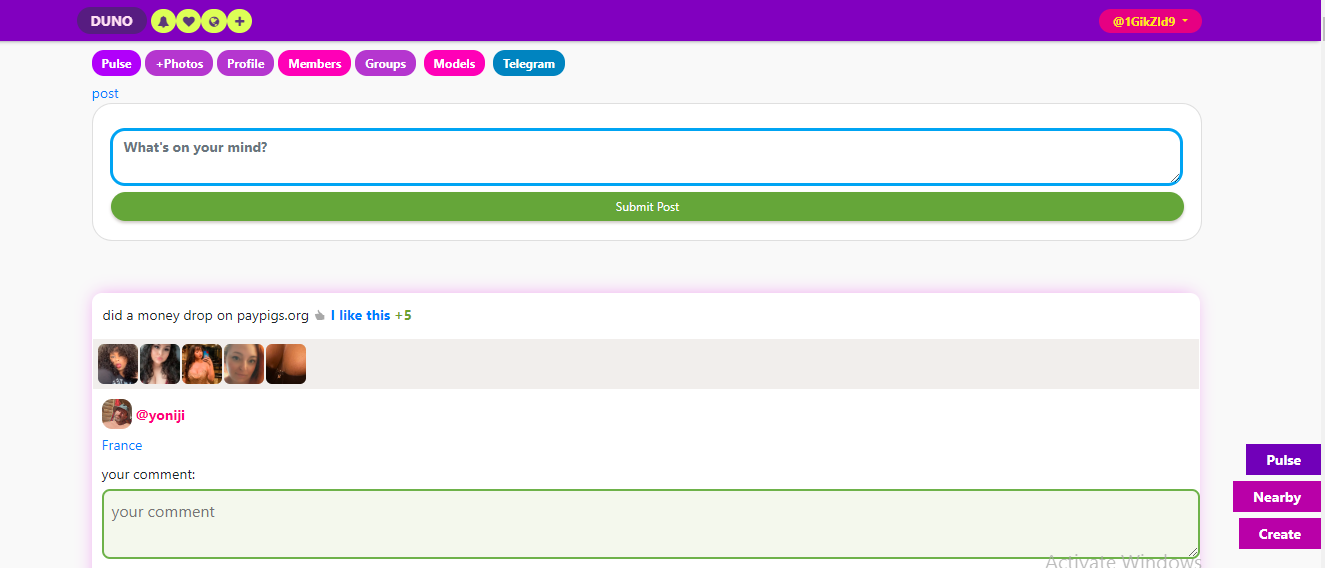Image resolution: width=1325 pixels, height=568 pixels.
Task: Open the +Photos tab
Action: tap(179, 64)
